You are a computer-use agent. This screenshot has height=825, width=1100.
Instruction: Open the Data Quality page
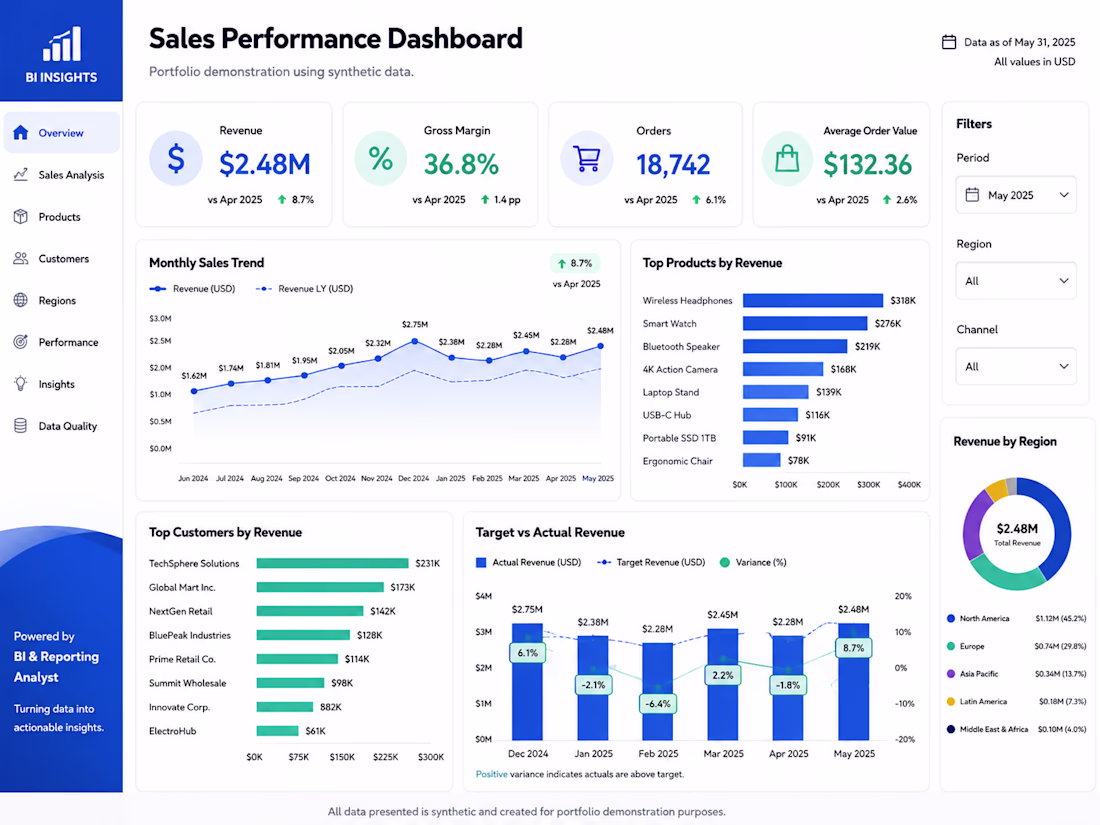click(62, 426)
